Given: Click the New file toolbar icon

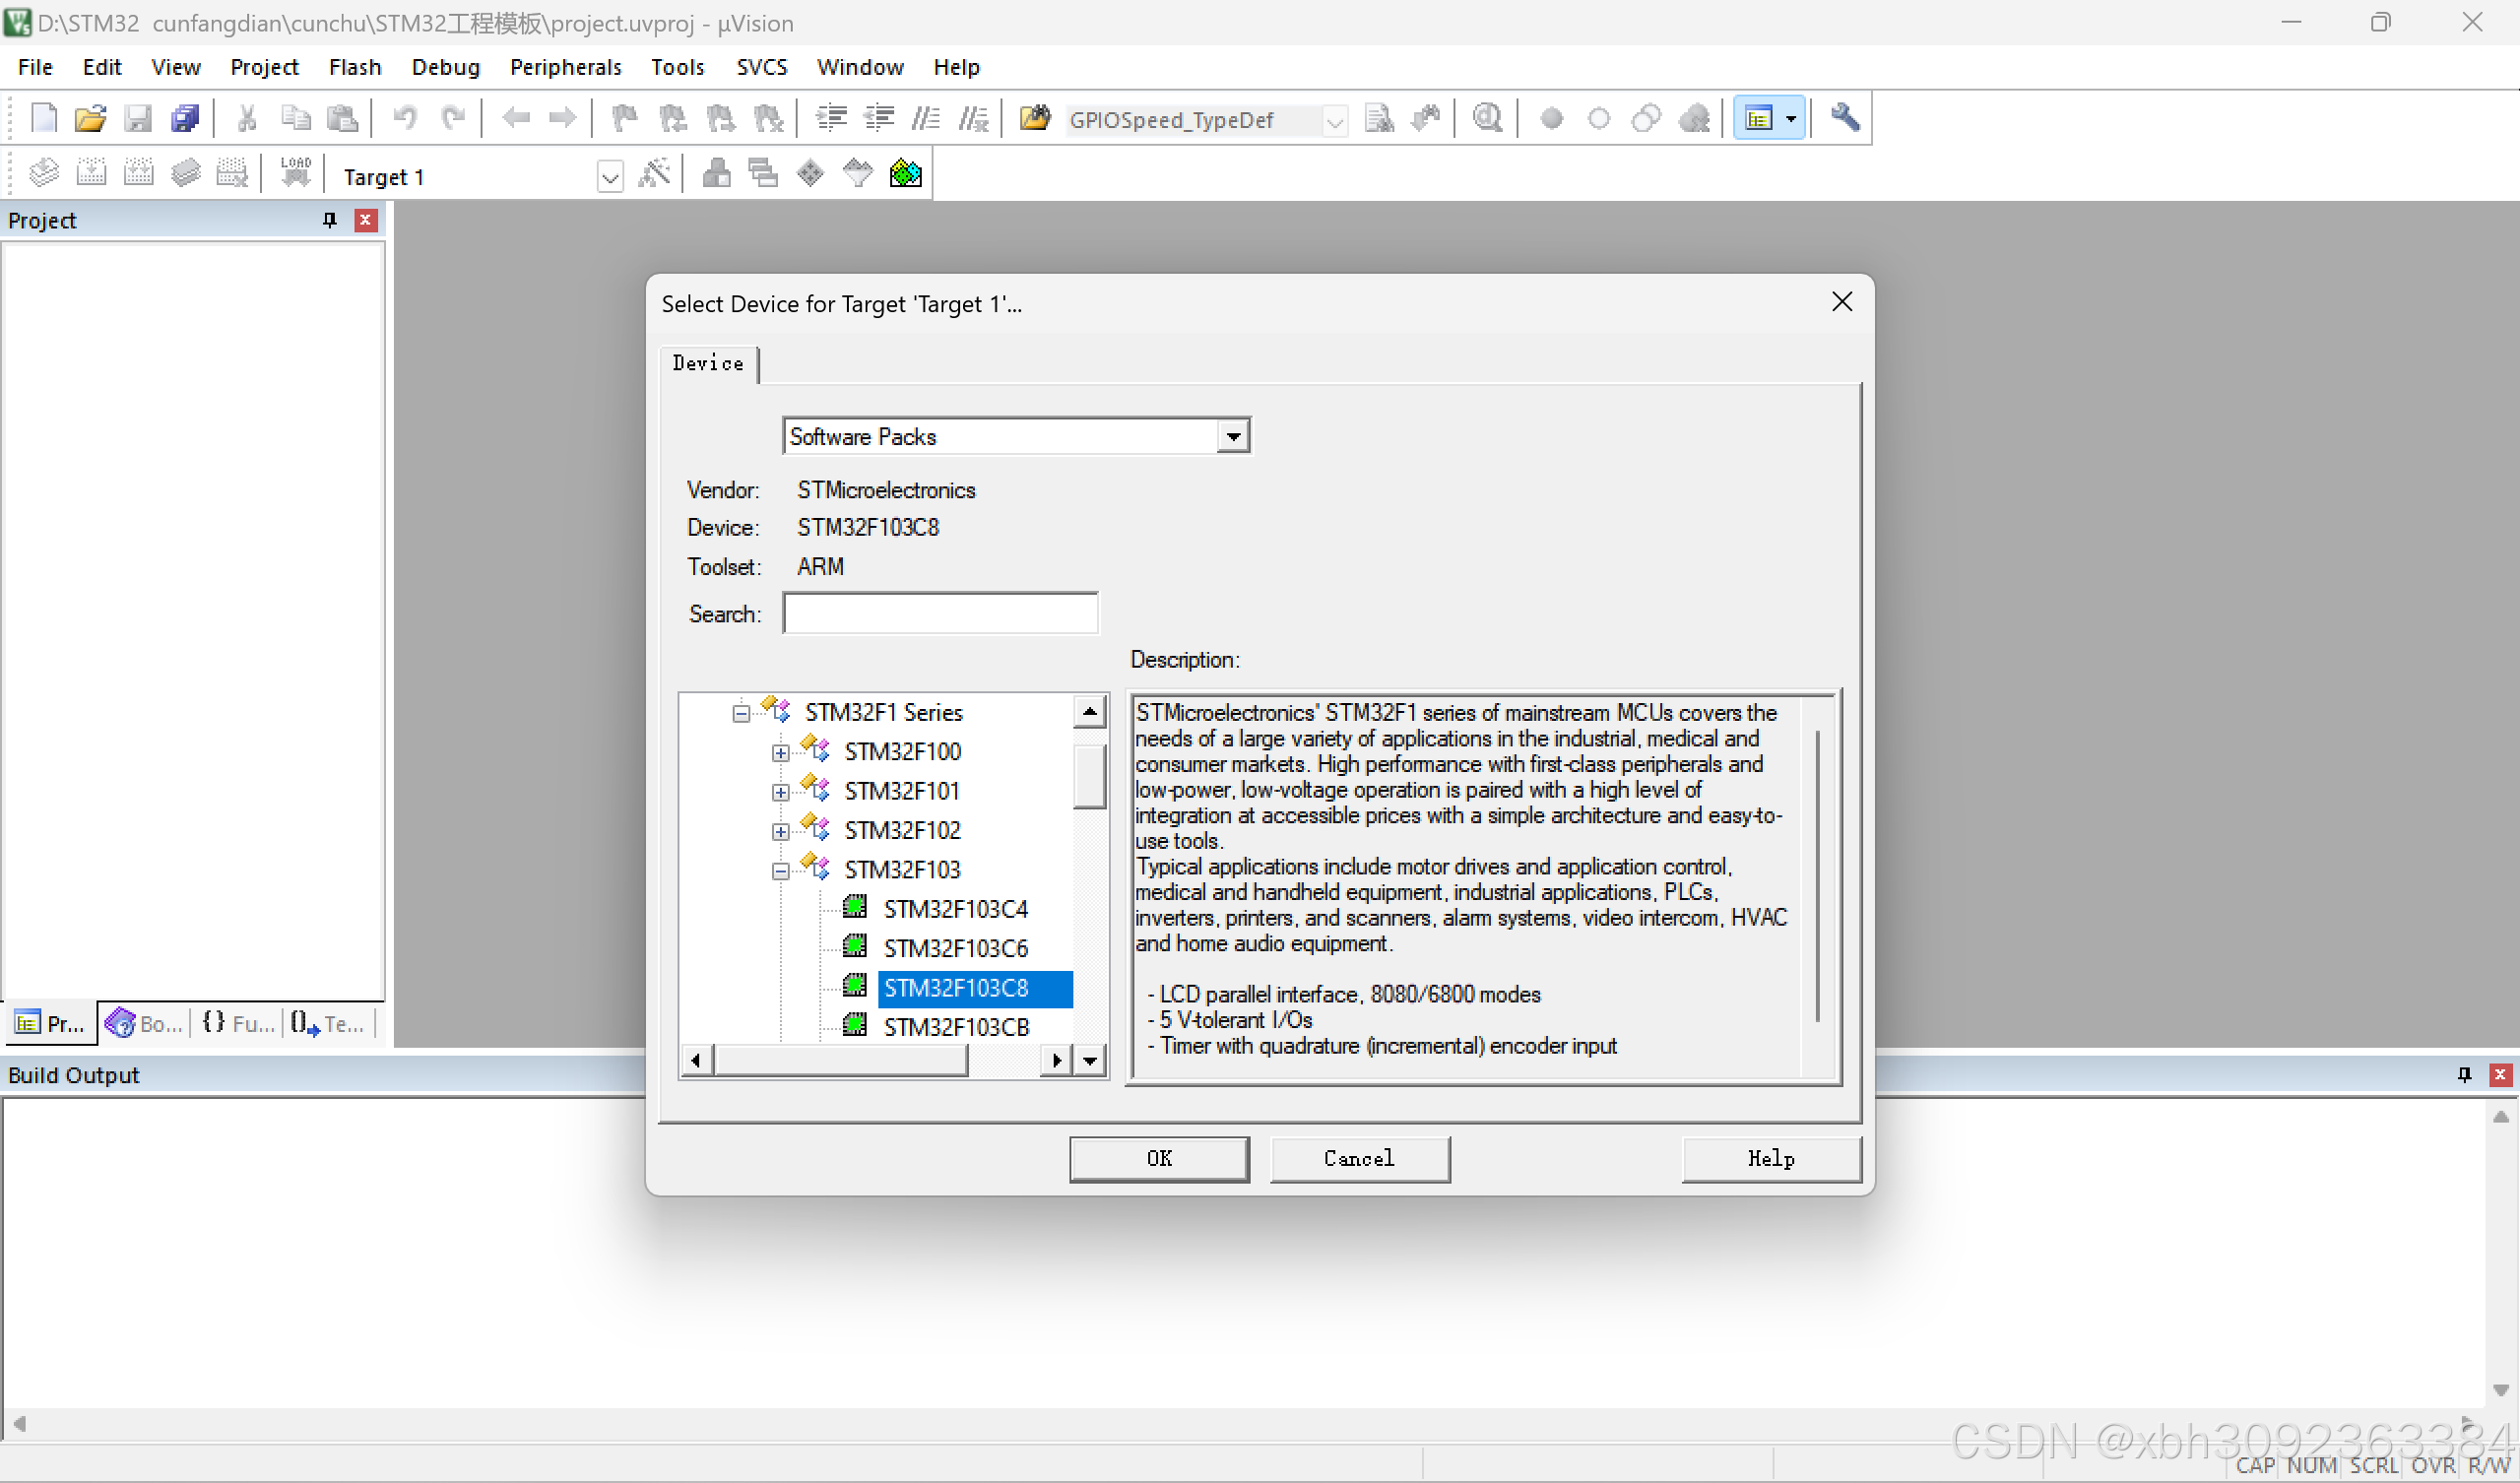Looking at the screenshot, I should [44, 118].
